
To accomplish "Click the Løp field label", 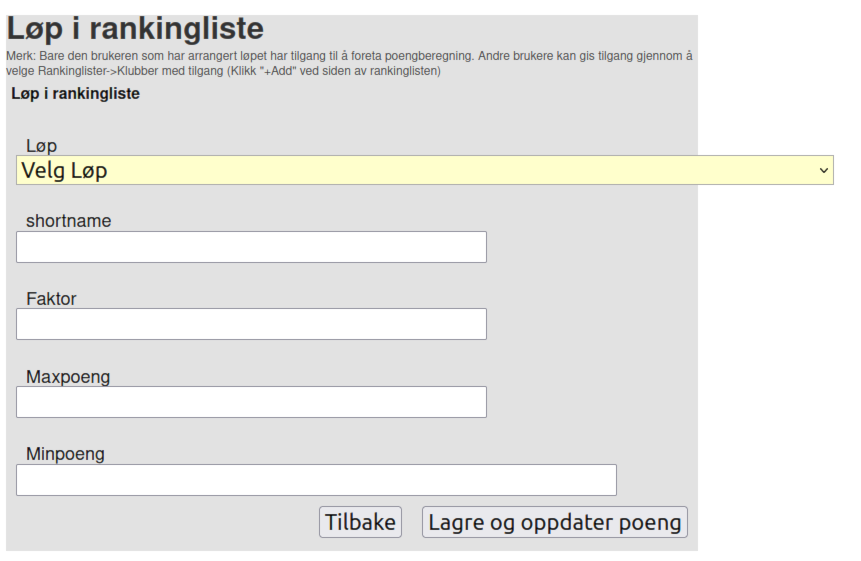I will [41, 146].
